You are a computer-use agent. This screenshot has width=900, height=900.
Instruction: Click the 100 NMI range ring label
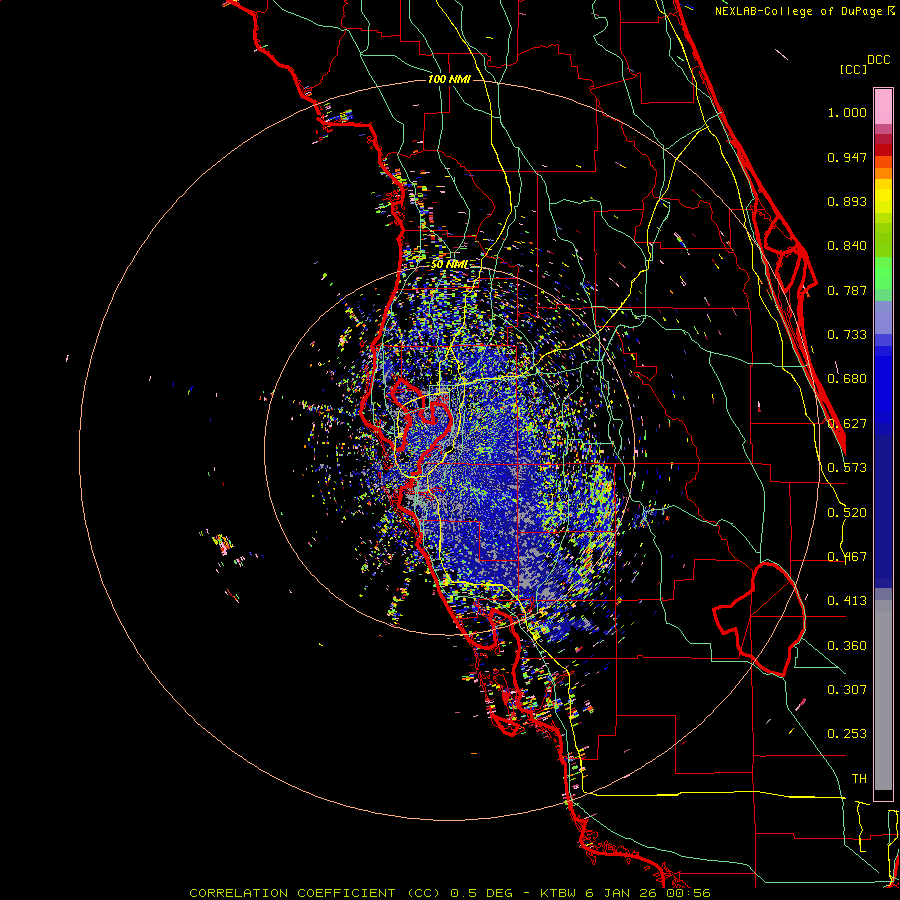449,79
